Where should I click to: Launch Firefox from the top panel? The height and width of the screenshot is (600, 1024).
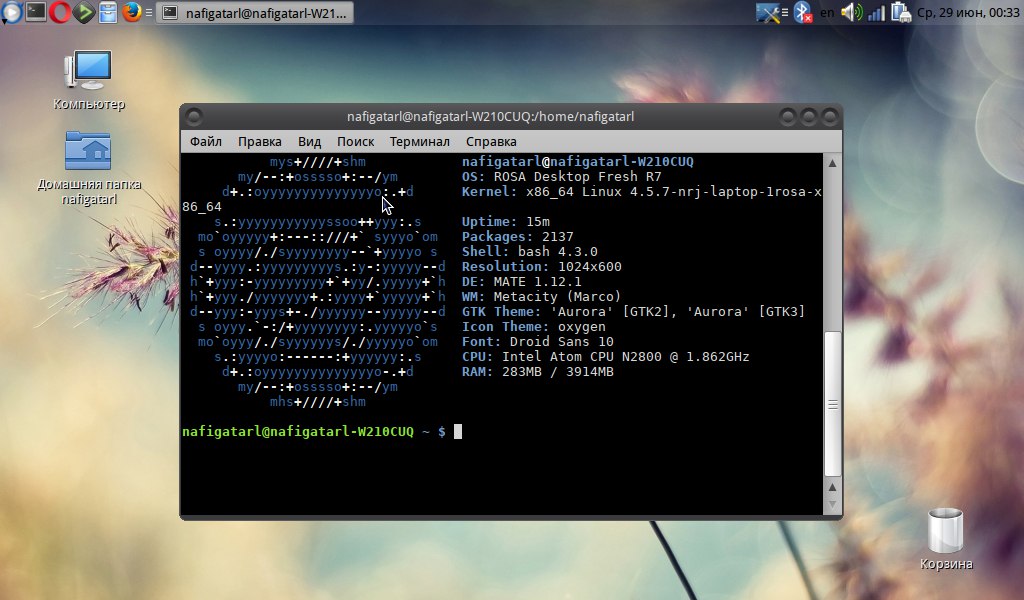131,12
